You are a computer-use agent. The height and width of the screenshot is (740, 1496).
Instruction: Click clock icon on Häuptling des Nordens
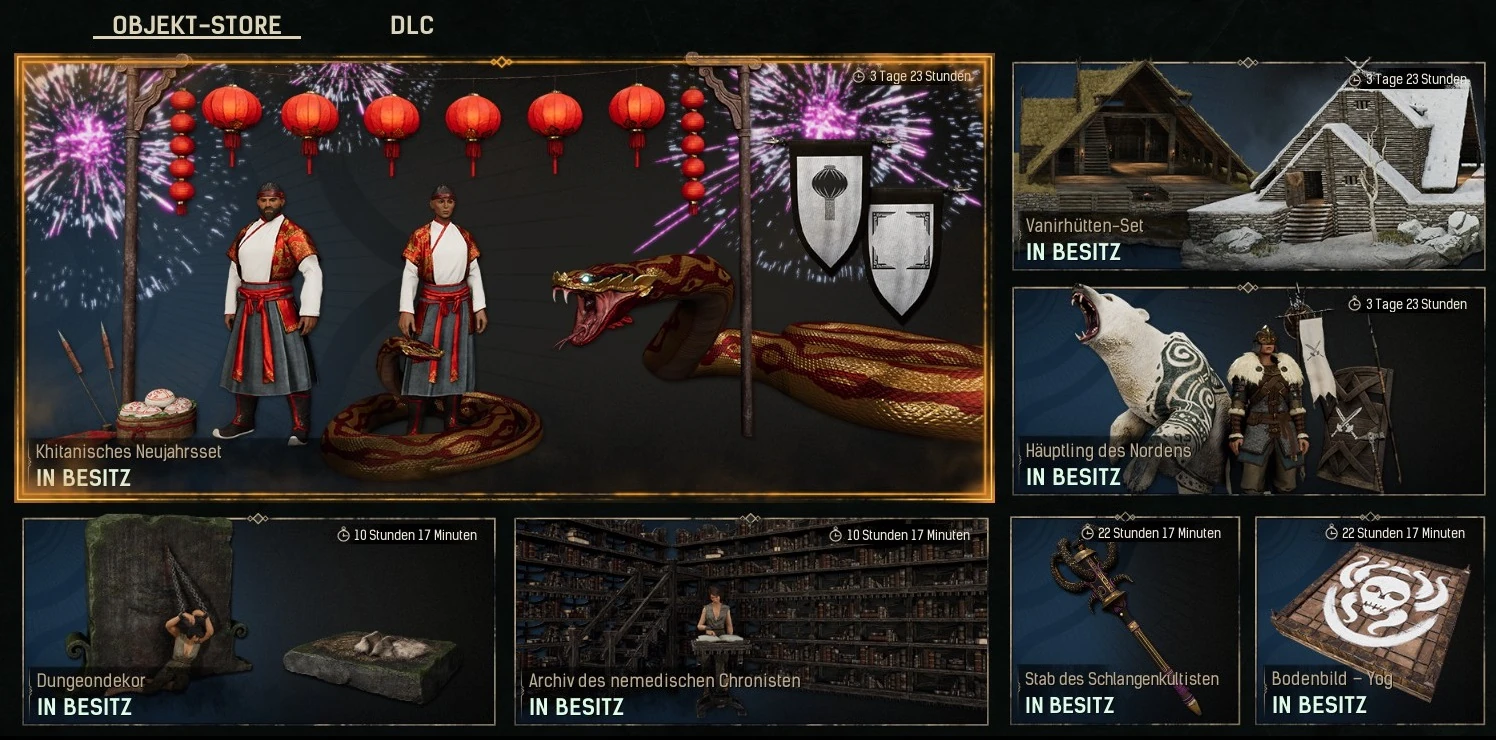pyautogui.click(x=1355, y=304)
